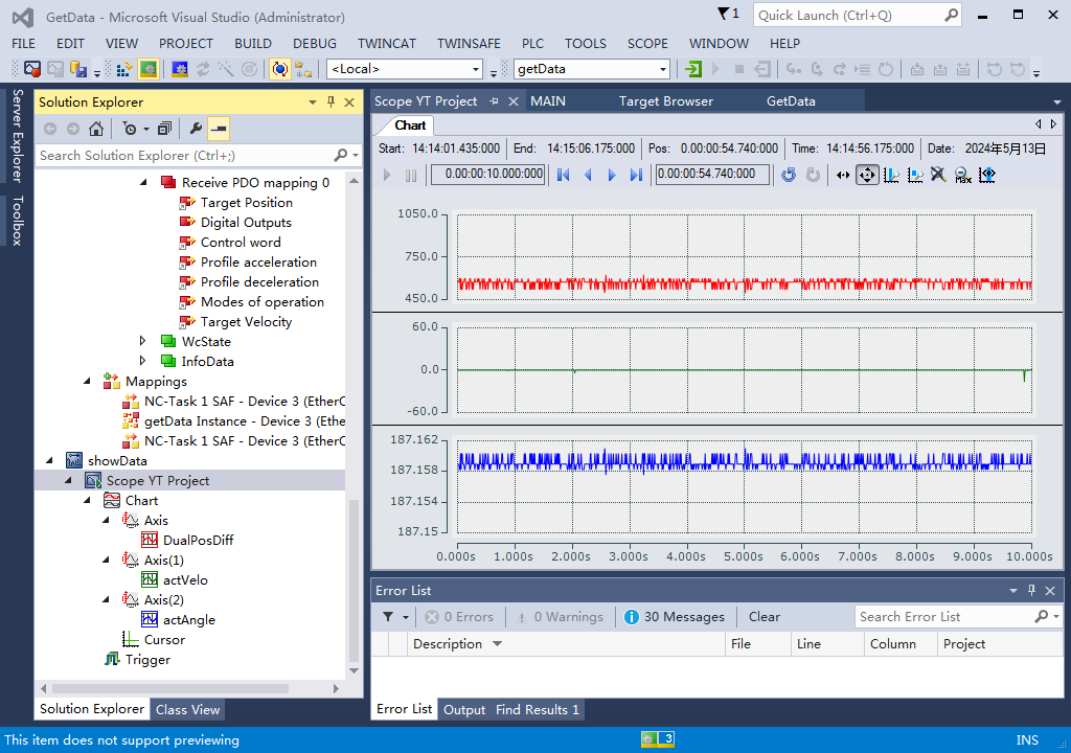This screenshot has height=753, width=1071.
Task: Click the zoom max icon in chart toolbar
Action: pyautogui.click(x=963, y=175)
